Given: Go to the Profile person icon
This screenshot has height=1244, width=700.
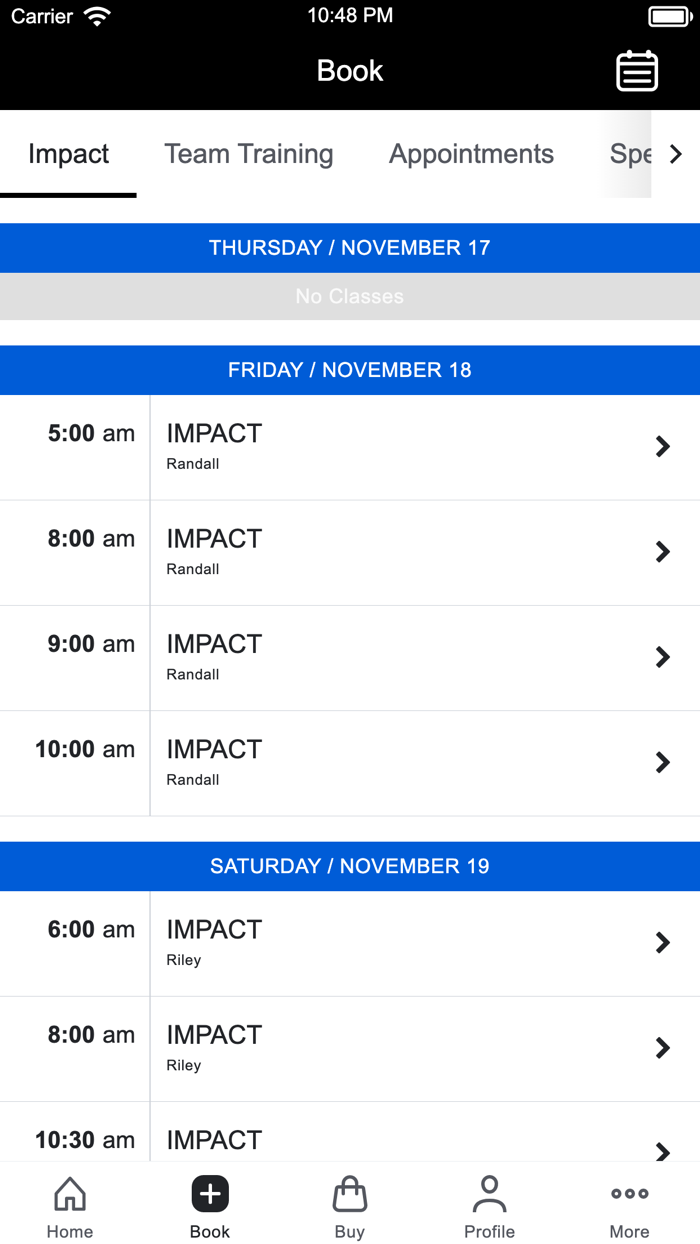Looking at the screenshot, I should pyautogui.click(x=490, y=1194).
